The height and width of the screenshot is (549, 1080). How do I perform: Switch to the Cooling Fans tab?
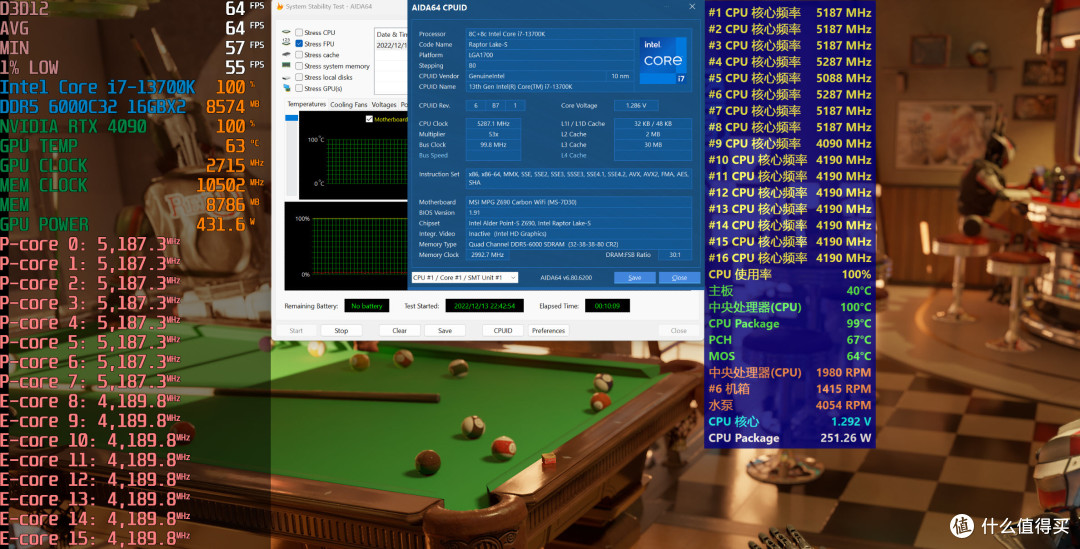(349, 105)
